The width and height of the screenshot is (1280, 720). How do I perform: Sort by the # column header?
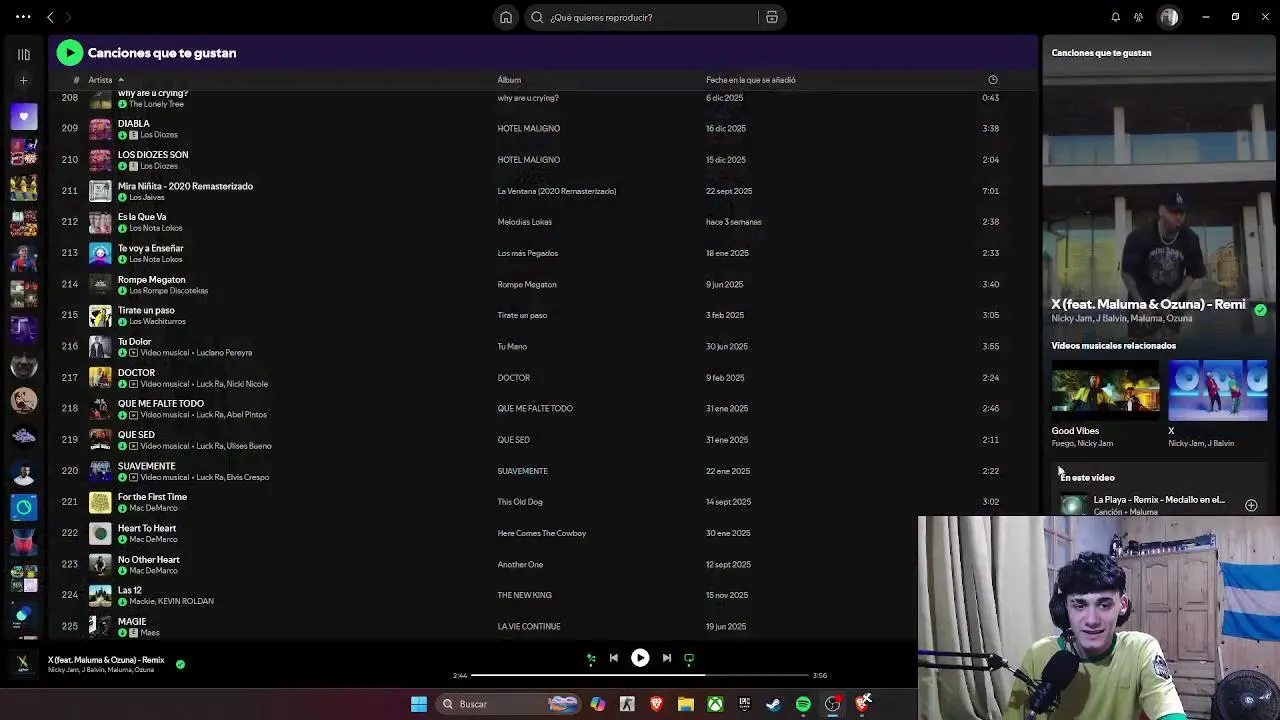76,80
